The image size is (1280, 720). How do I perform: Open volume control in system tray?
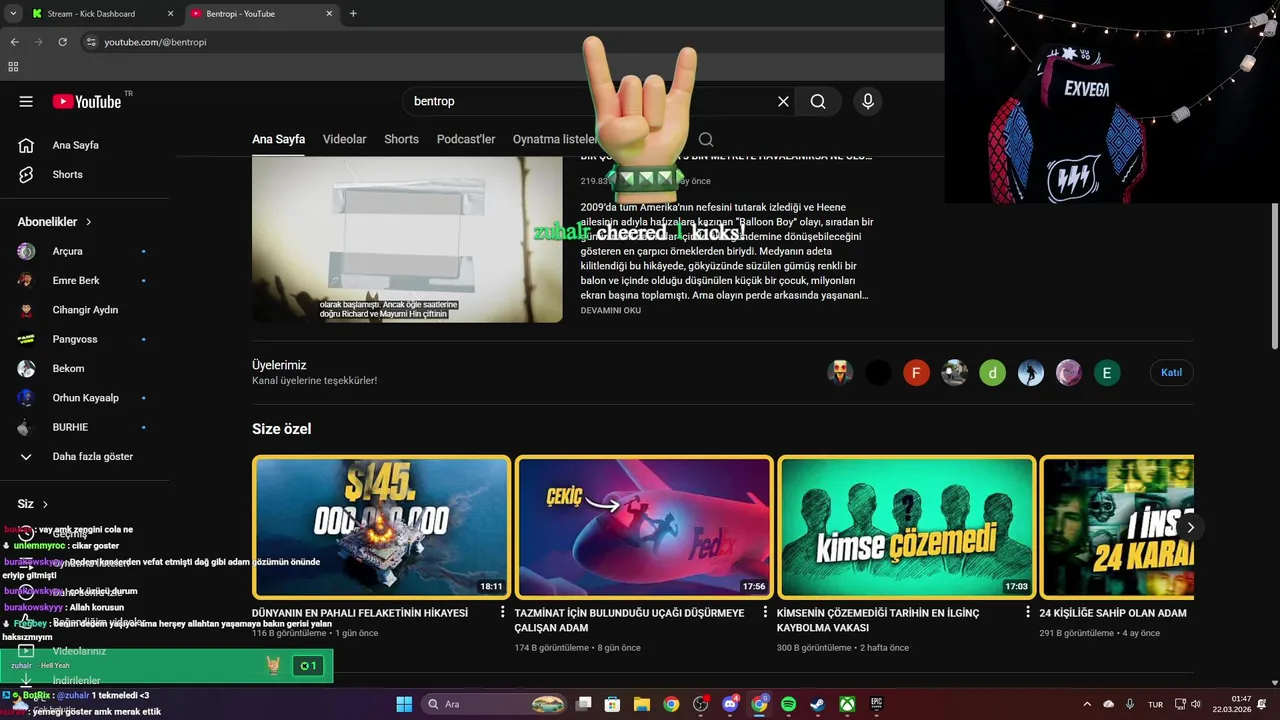pos(1195,704)
